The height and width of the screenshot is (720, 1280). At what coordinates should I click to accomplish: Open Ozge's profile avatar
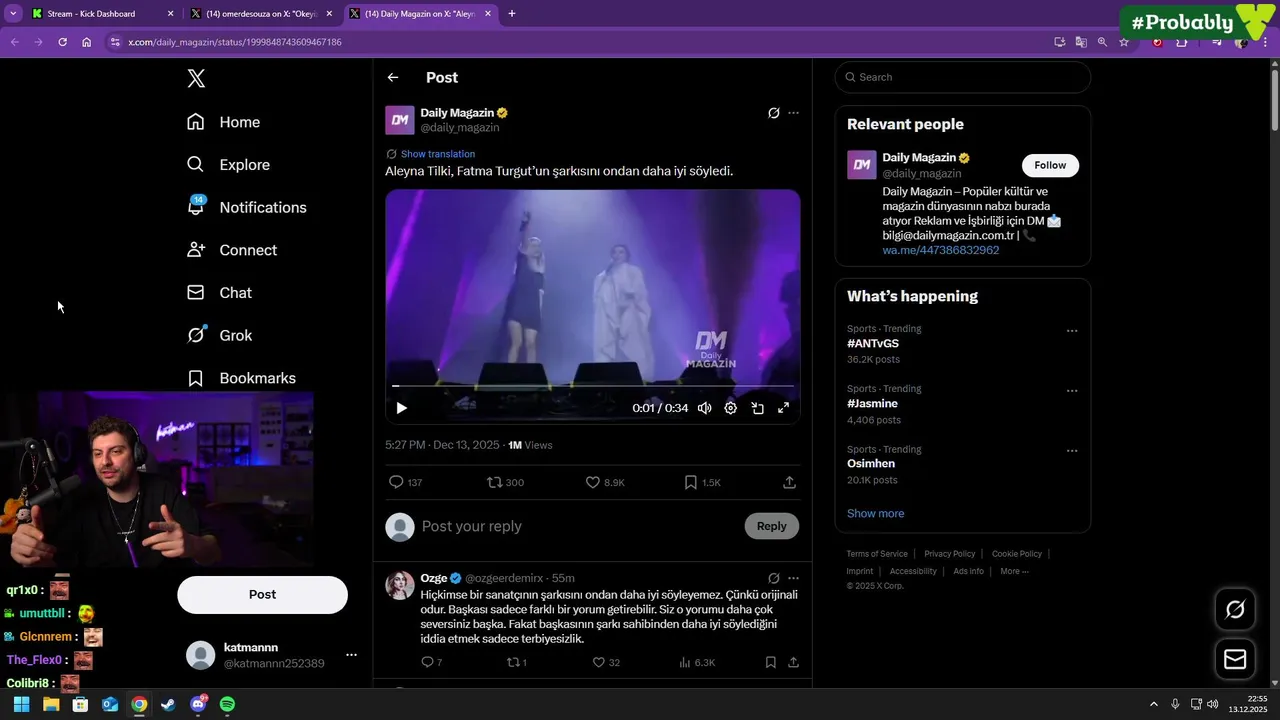[x=400, y=585]
